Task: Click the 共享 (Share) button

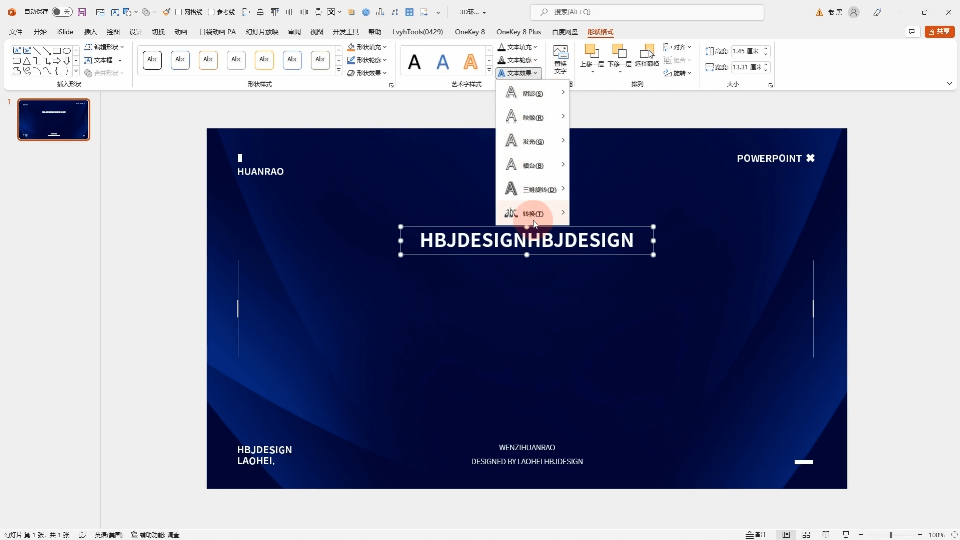Action: tap(940, 32)
